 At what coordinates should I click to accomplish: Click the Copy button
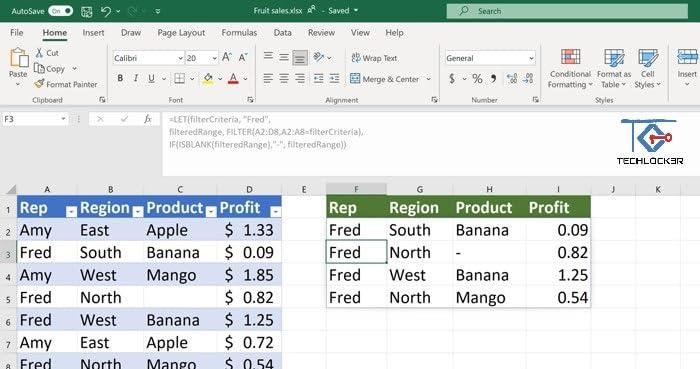coord(50,69)
